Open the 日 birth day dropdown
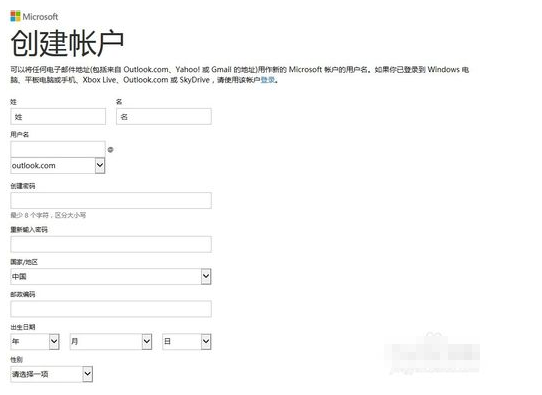 (187, 341)
